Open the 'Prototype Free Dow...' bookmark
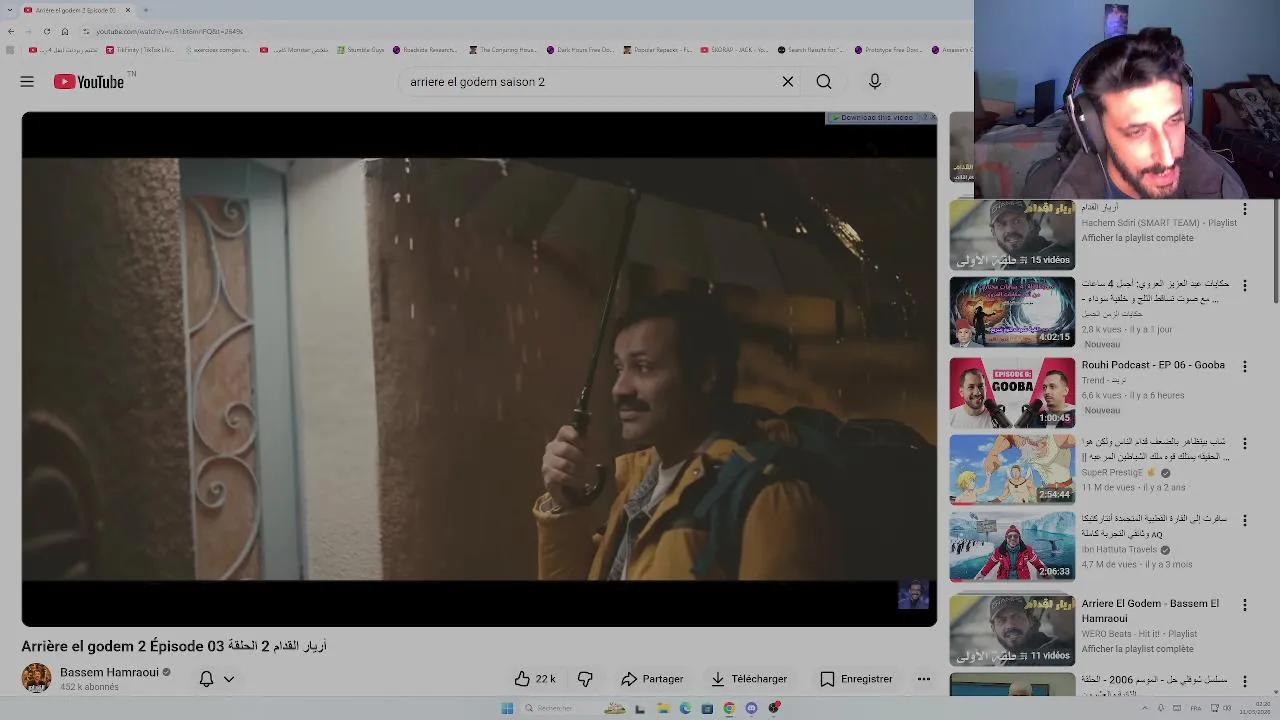 click(888, 50)
